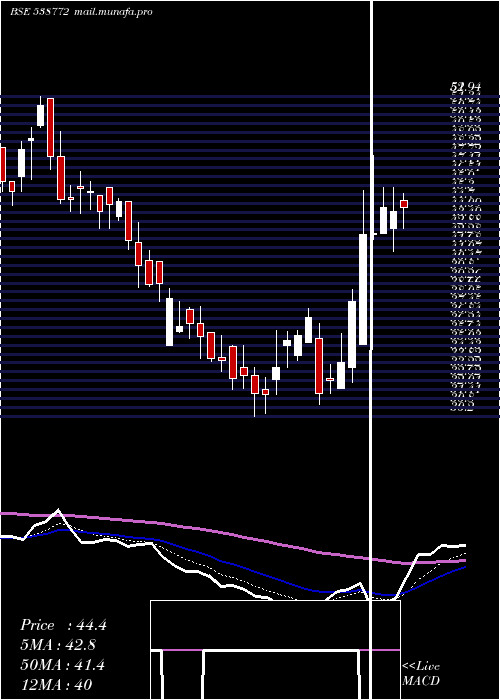Click the '<<Live MACD' label

click(x=421, y=674)
